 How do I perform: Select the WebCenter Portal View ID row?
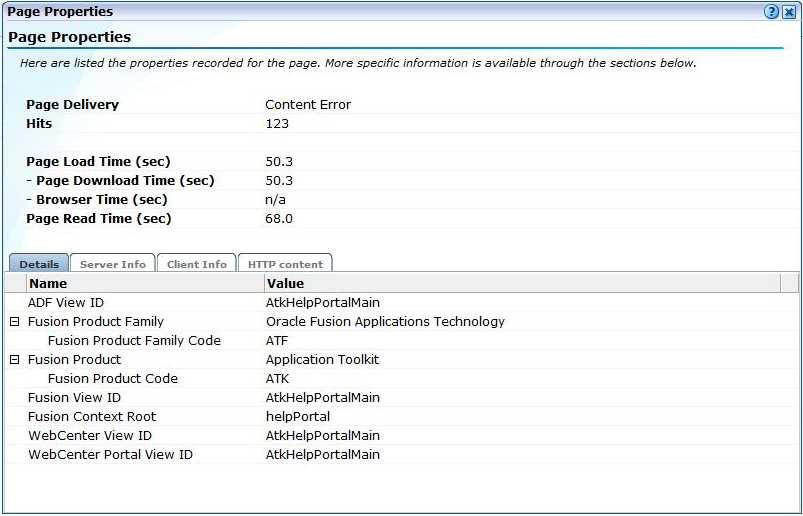[402, 454]
